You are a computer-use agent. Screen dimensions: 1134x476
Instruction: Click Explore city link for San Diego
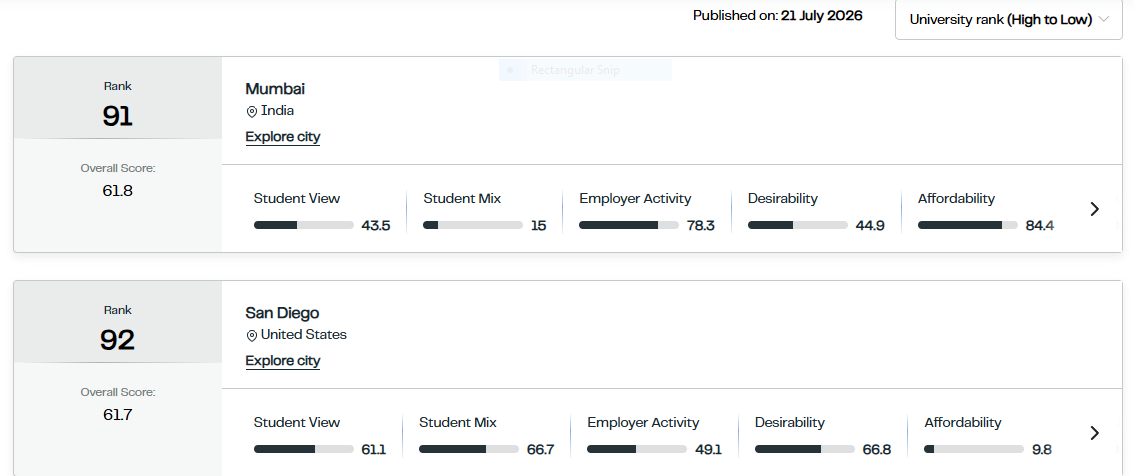[x=283, y=361]
